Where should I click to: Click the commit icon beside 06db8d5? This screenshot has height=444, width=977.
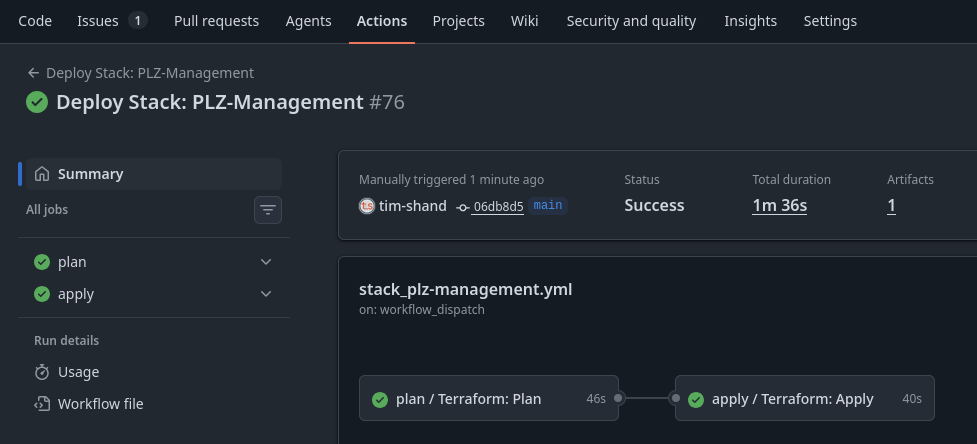[x=462, y=207]
